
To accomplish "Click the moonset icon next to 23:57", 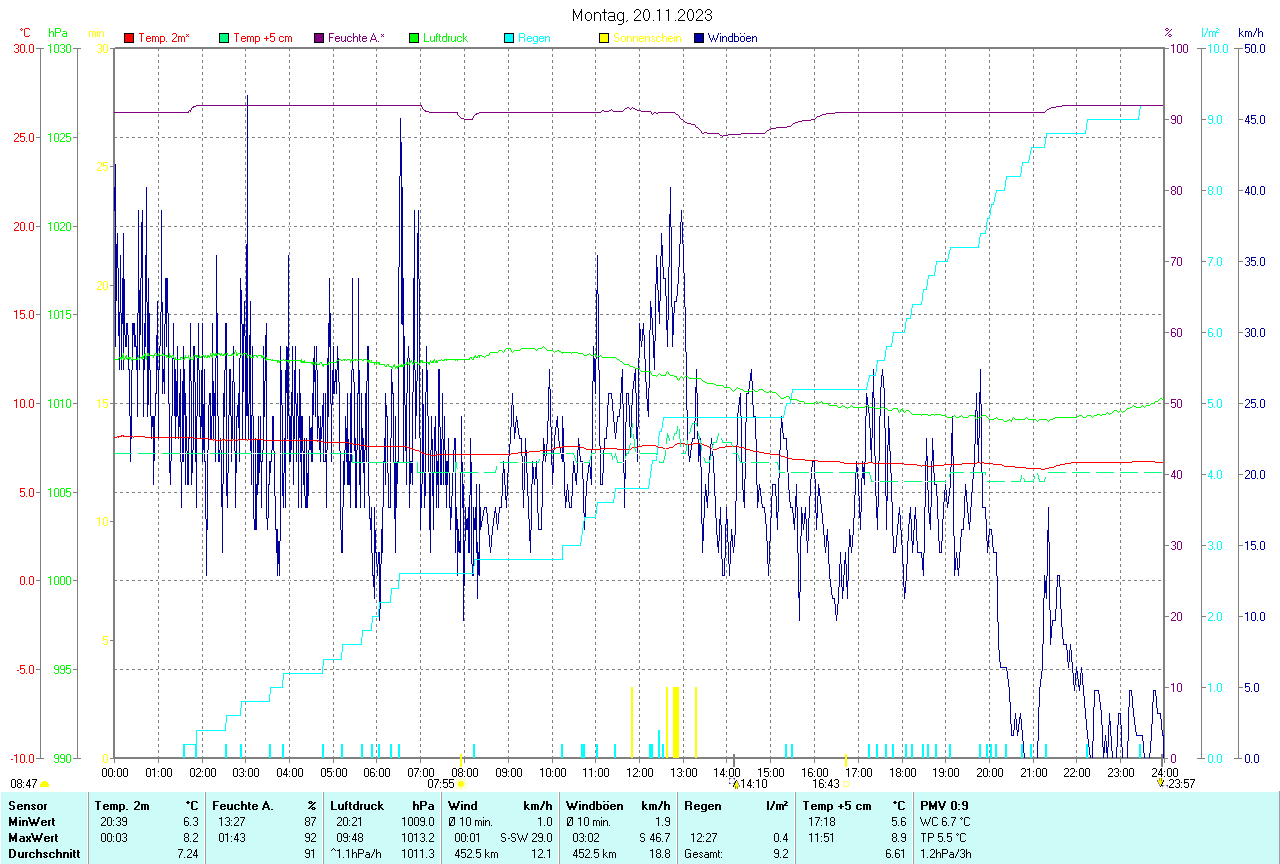I will click(x=1160, y=784).
